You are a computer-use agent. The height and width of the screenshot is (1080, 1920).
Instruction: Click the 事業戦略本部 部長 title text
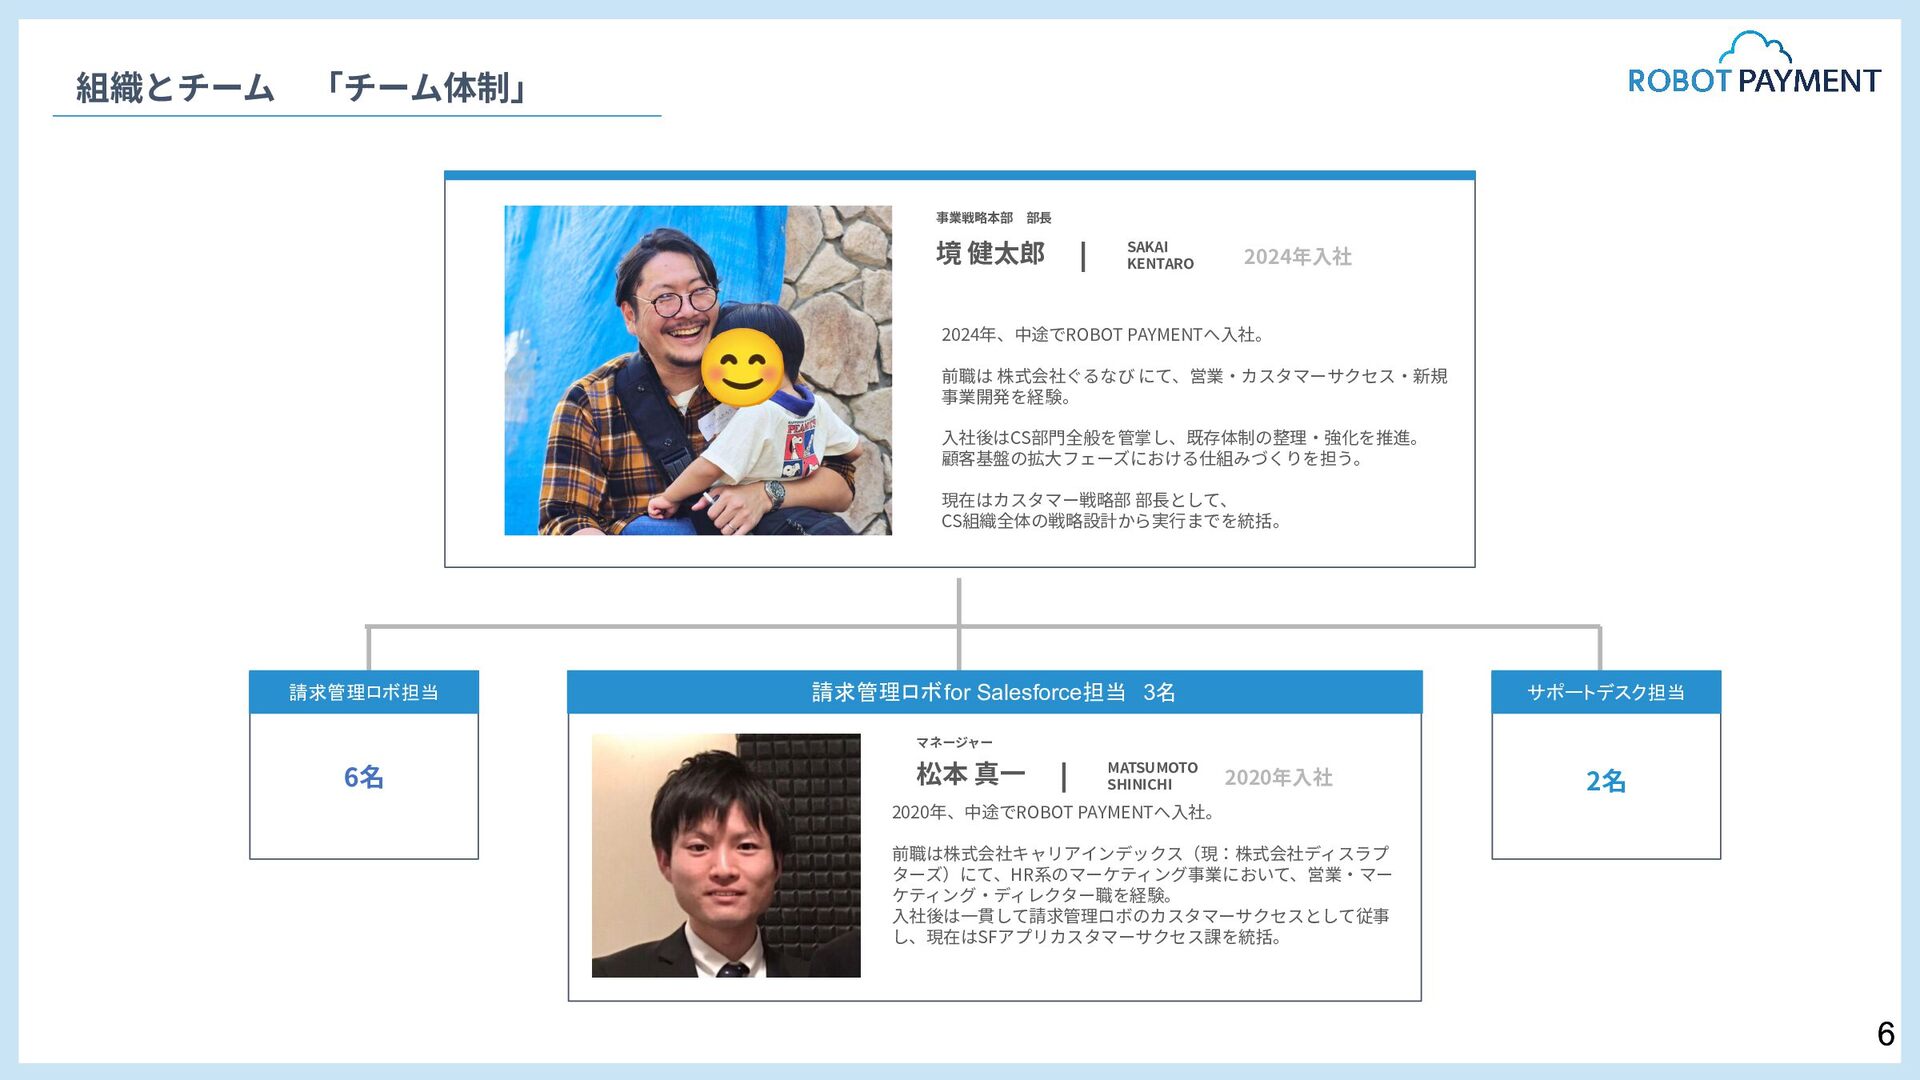pyautogui.click(x=992, y=218)
